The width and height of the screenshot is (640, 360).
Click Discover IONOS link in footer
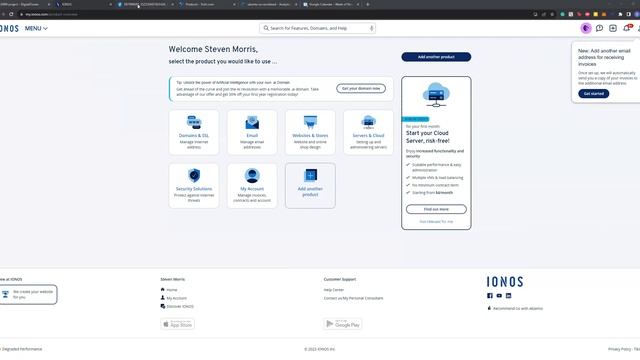180,307
